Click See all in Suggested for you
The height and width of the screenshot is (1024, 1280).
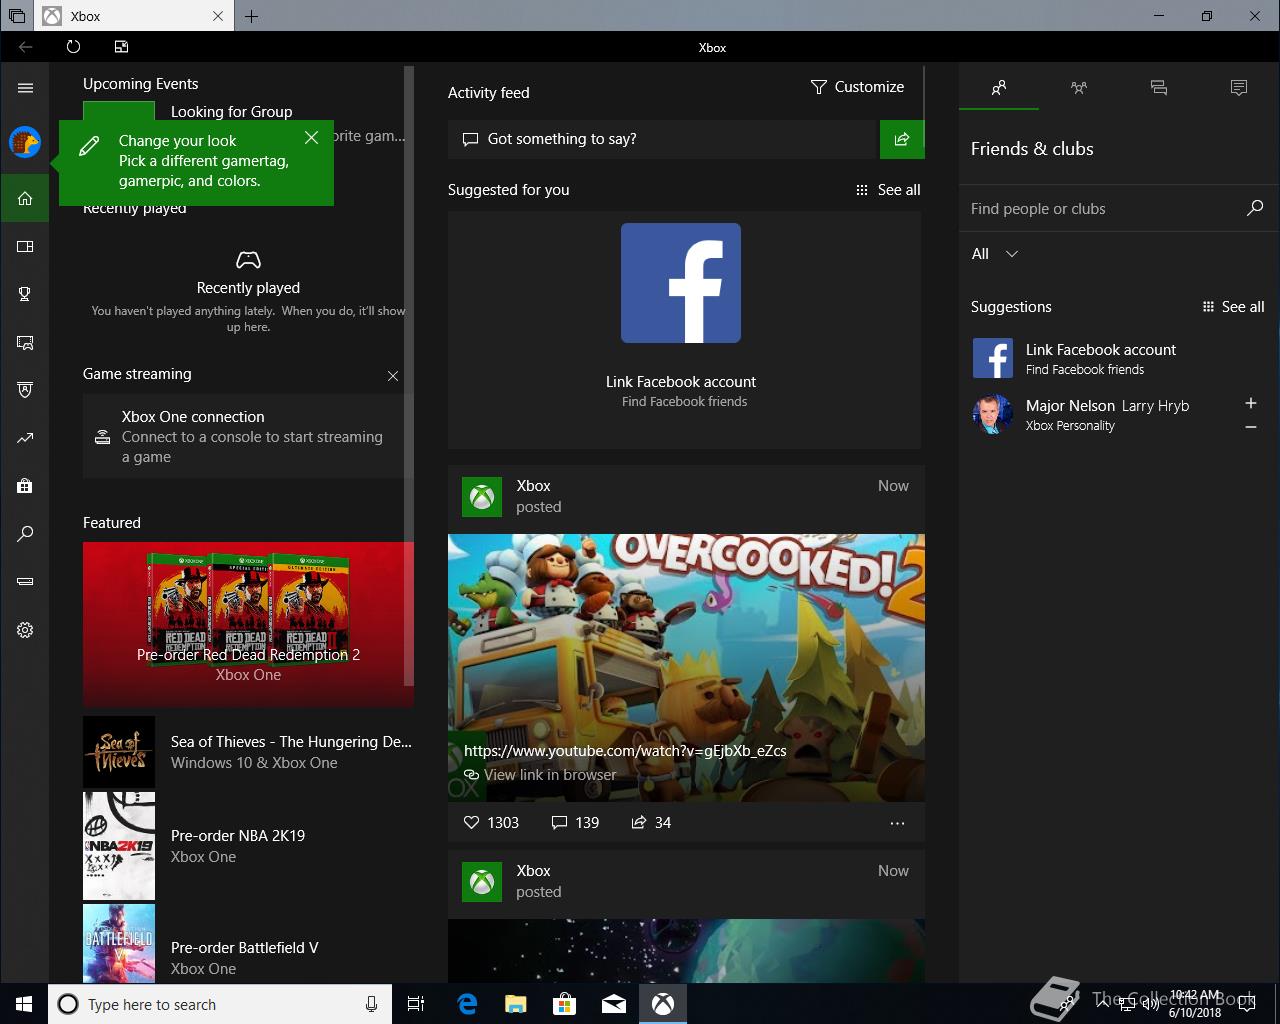tap(888, 190)
